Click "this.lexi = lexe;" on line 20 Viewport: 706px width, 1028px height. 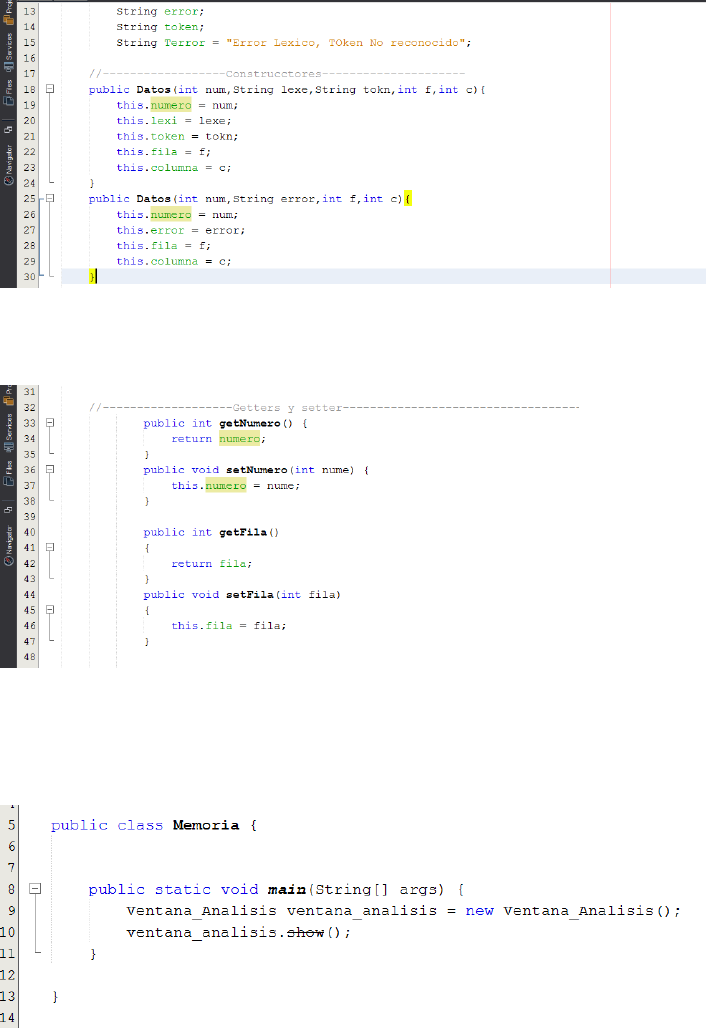(174, 121)
